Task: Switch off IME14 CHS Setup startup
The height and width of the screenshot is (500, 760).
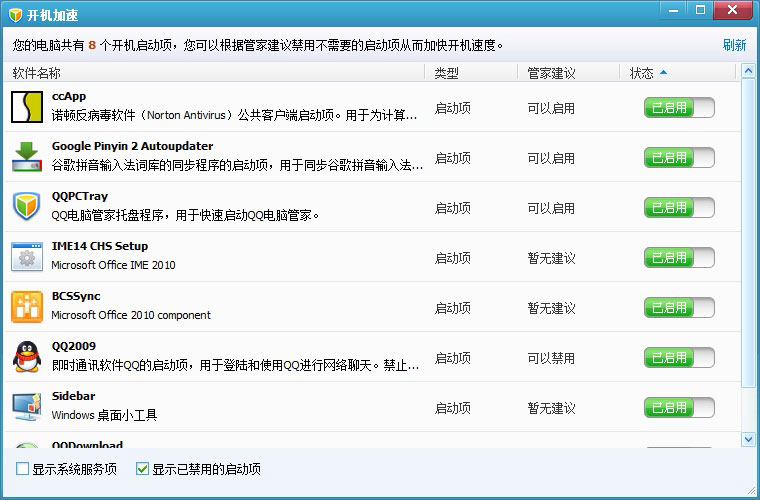Action: (x=679, y=258)
